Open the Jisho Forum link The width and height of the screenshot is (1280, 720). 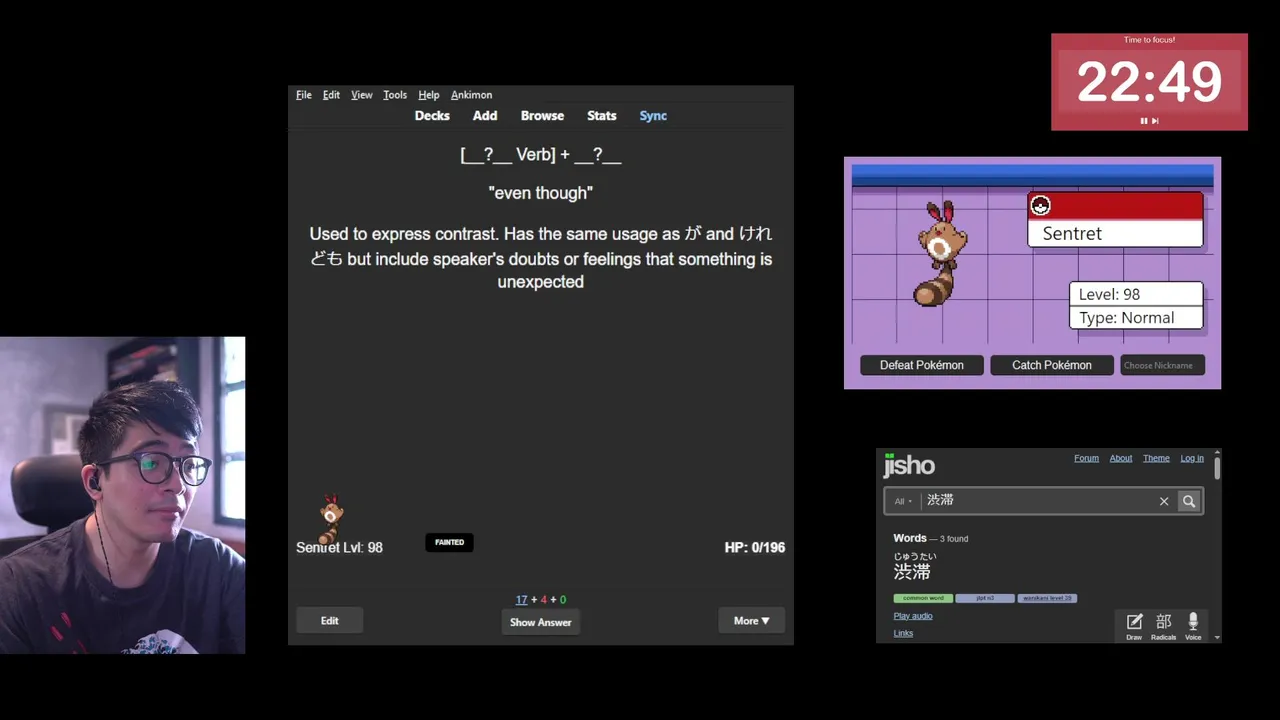pos(1086,458)
